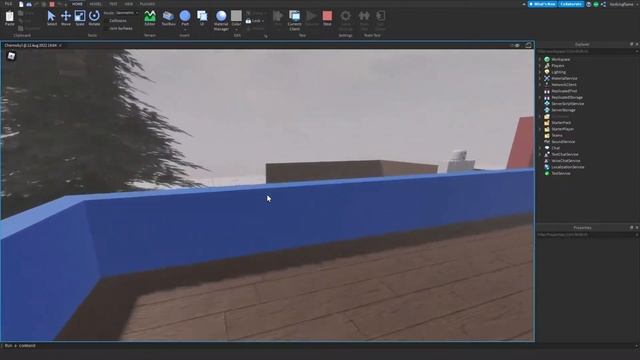This screenshot has height=360, width=640.
Task: Select TextChatService in Explorer
Action: click(x=564, y=154)
